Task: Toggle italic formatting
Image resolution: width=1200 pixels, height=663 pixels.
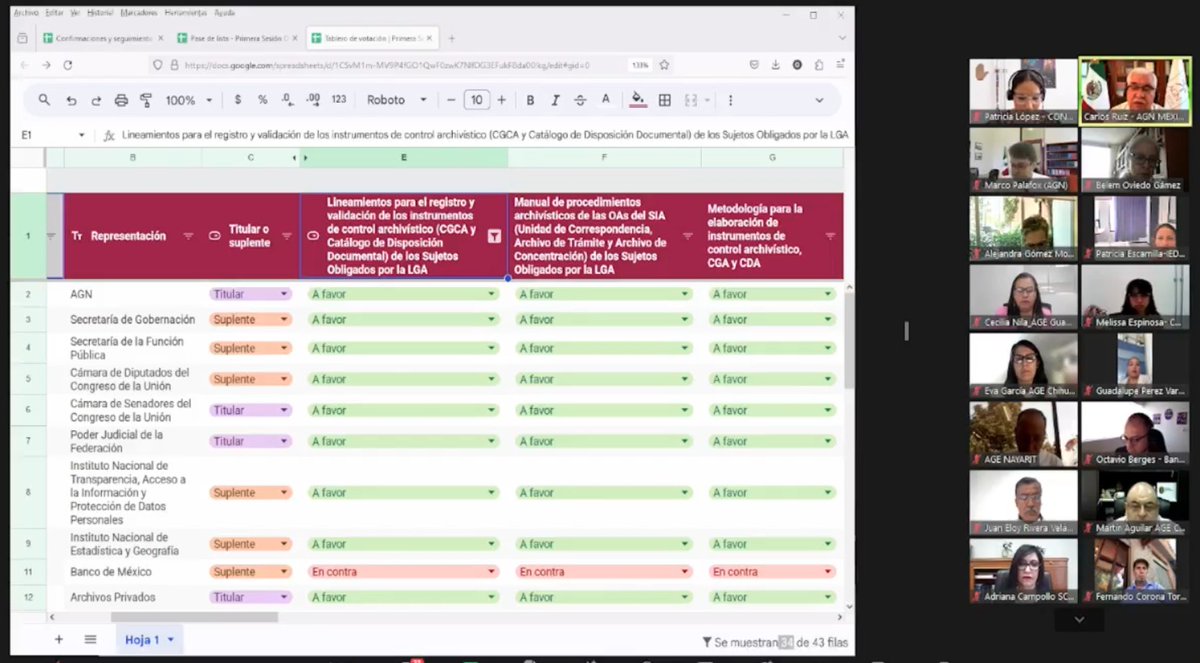Action: point(555,100)
